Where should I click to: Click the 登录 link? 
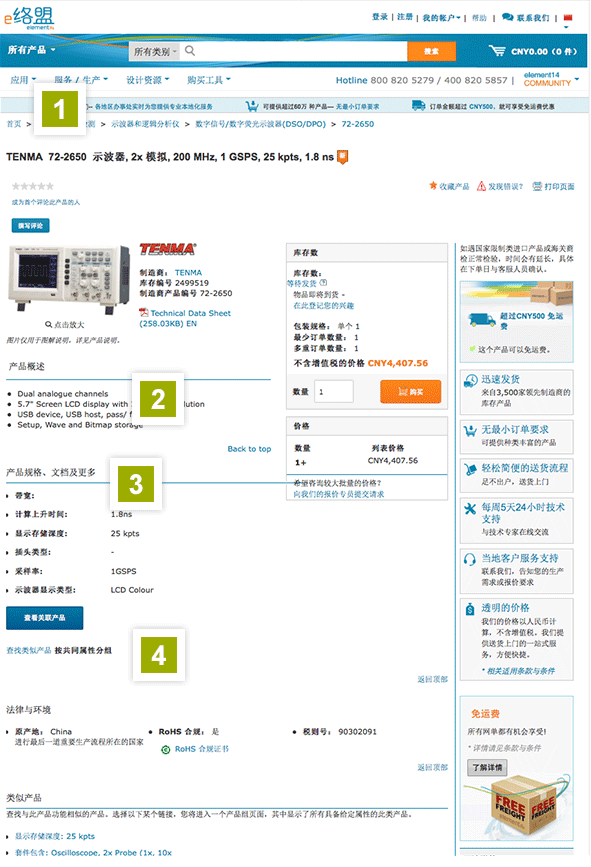(380, 17)
